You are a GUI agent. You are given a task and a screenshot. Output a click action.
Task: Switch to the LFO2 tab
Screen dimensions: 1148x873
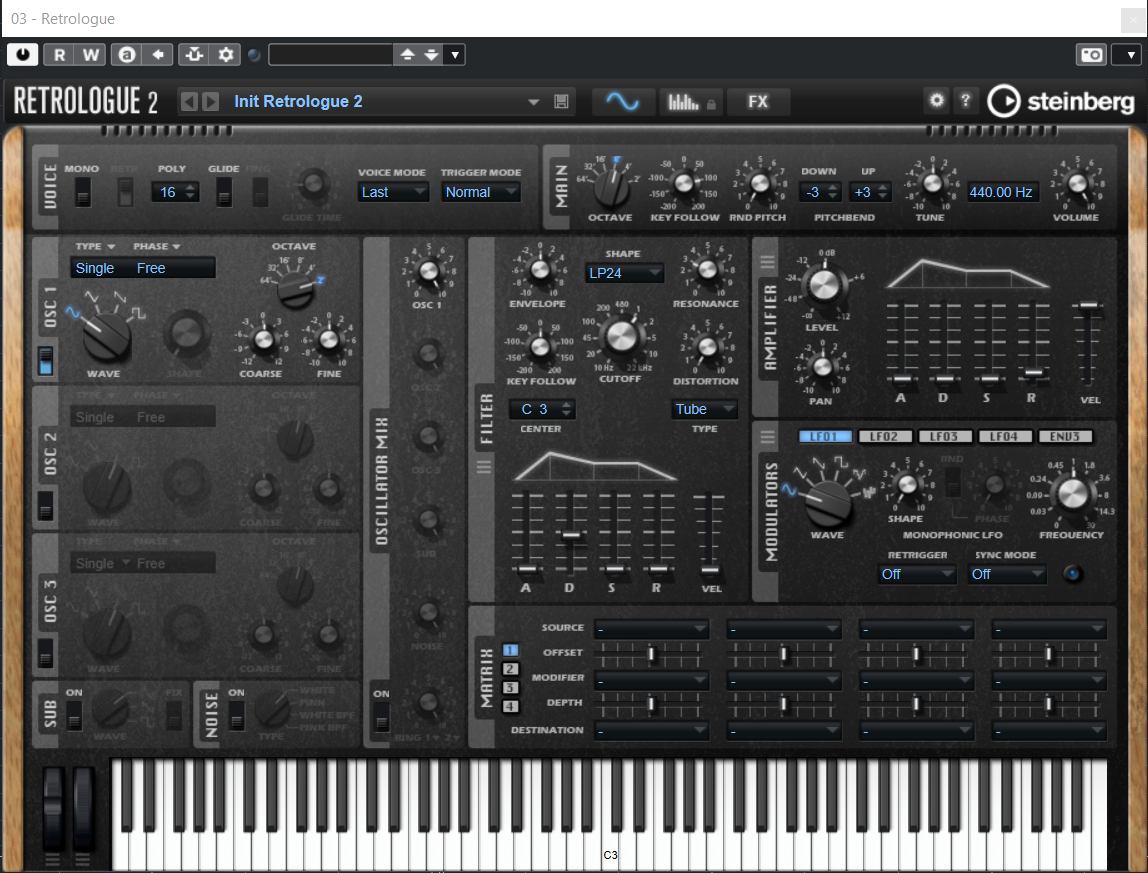[884, 436]
